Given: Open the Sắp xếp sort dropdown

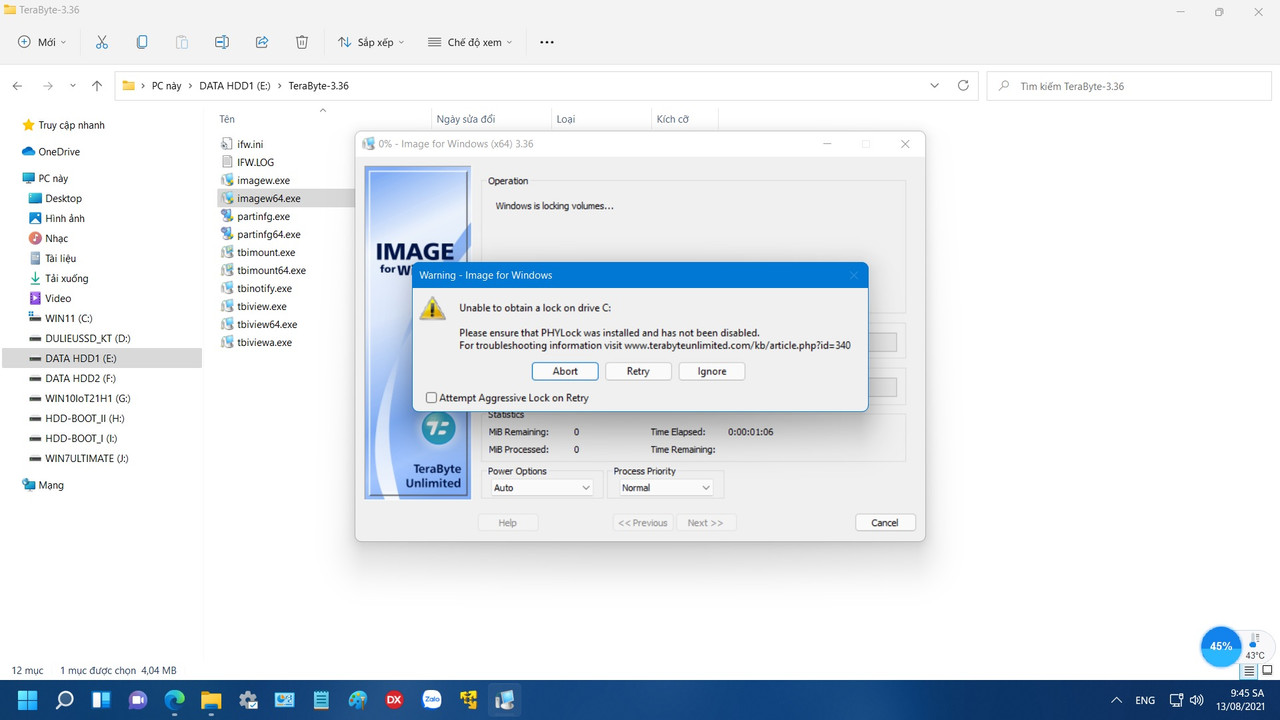Looking at the screenshot, I should [x=371, y=42].
